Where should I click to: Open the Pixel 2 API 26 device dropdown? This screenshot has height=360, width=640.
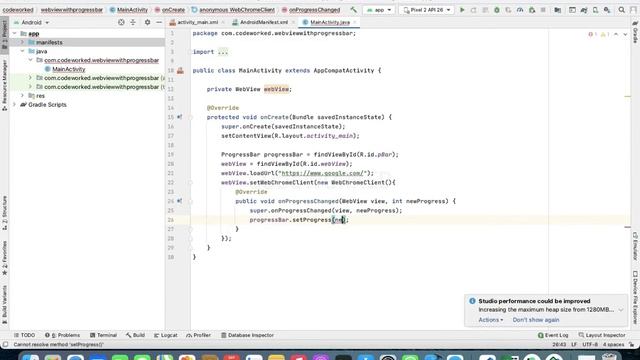[426, 10]
